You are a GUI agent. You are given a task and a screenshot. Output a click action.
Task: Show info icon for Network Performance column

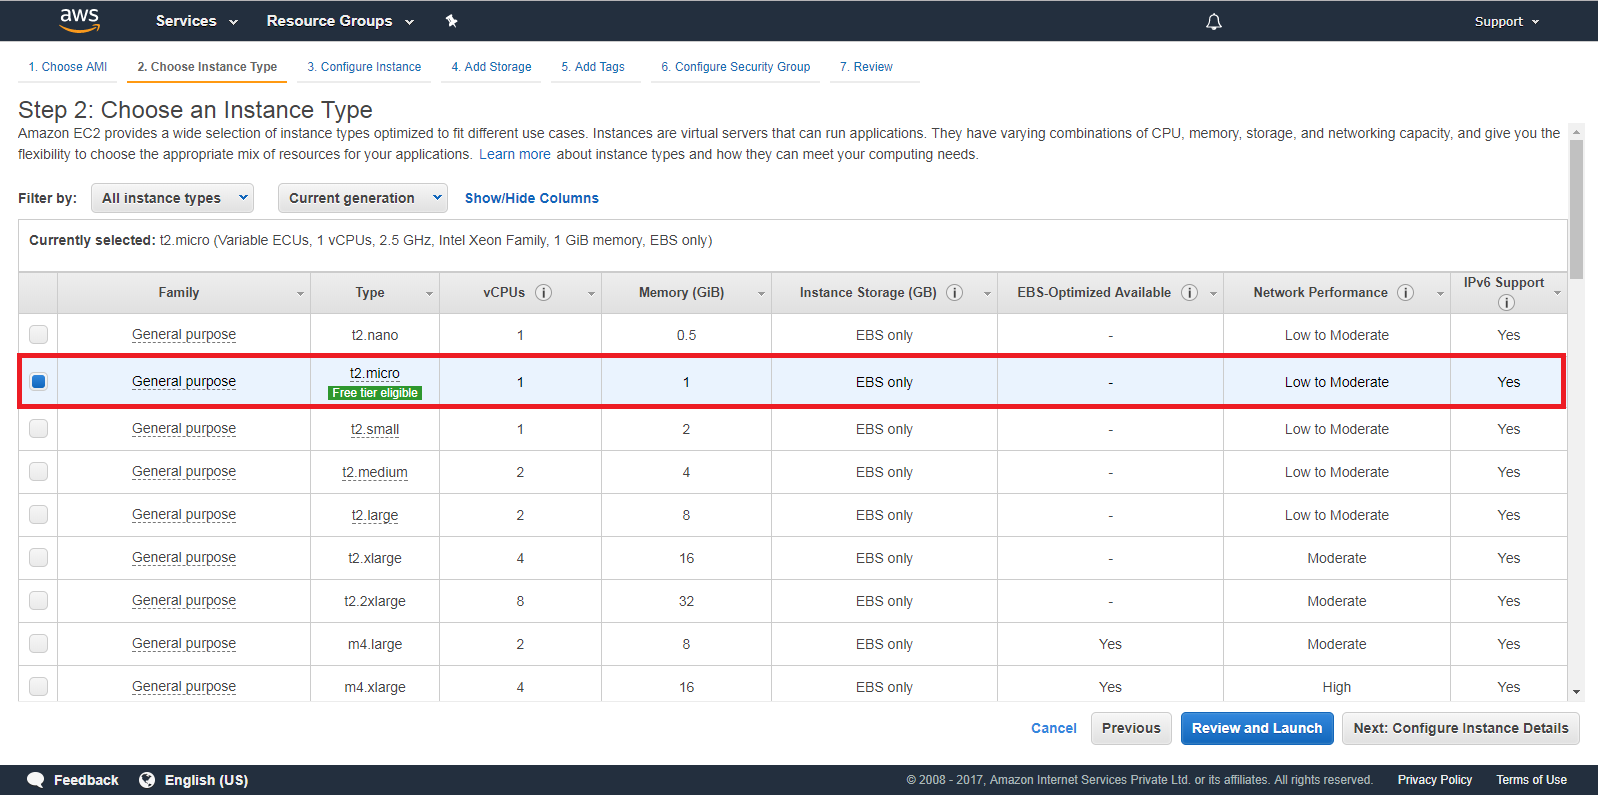tap(1405, 293)
